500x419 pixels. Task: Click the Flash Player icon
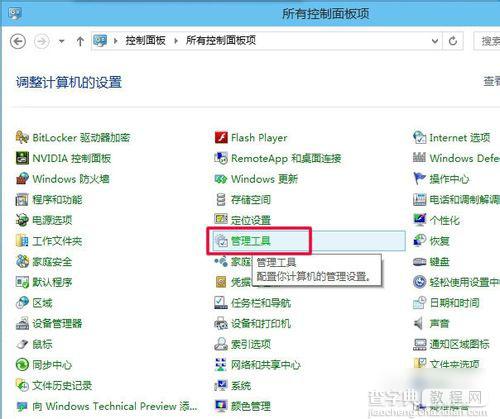221,137
